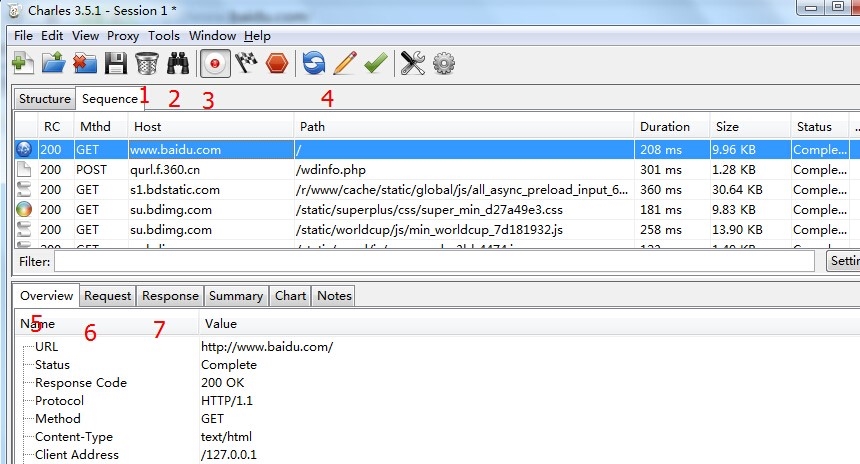The height and width of the screenshot is (464, 860).
Task: Open the Response tab
Action: (170, 296)
